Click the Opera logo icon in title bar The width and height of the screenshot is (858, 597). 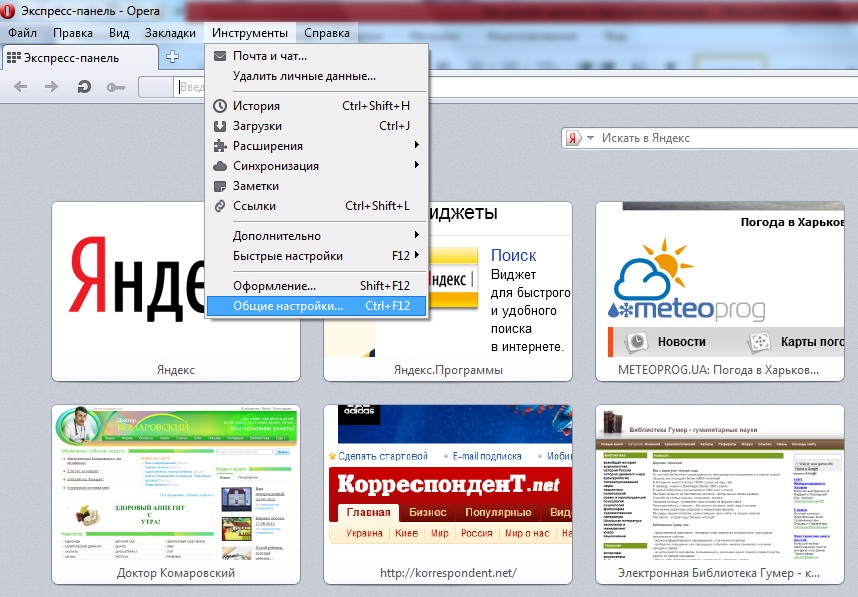pyautogui.click(x=8, y=10)
